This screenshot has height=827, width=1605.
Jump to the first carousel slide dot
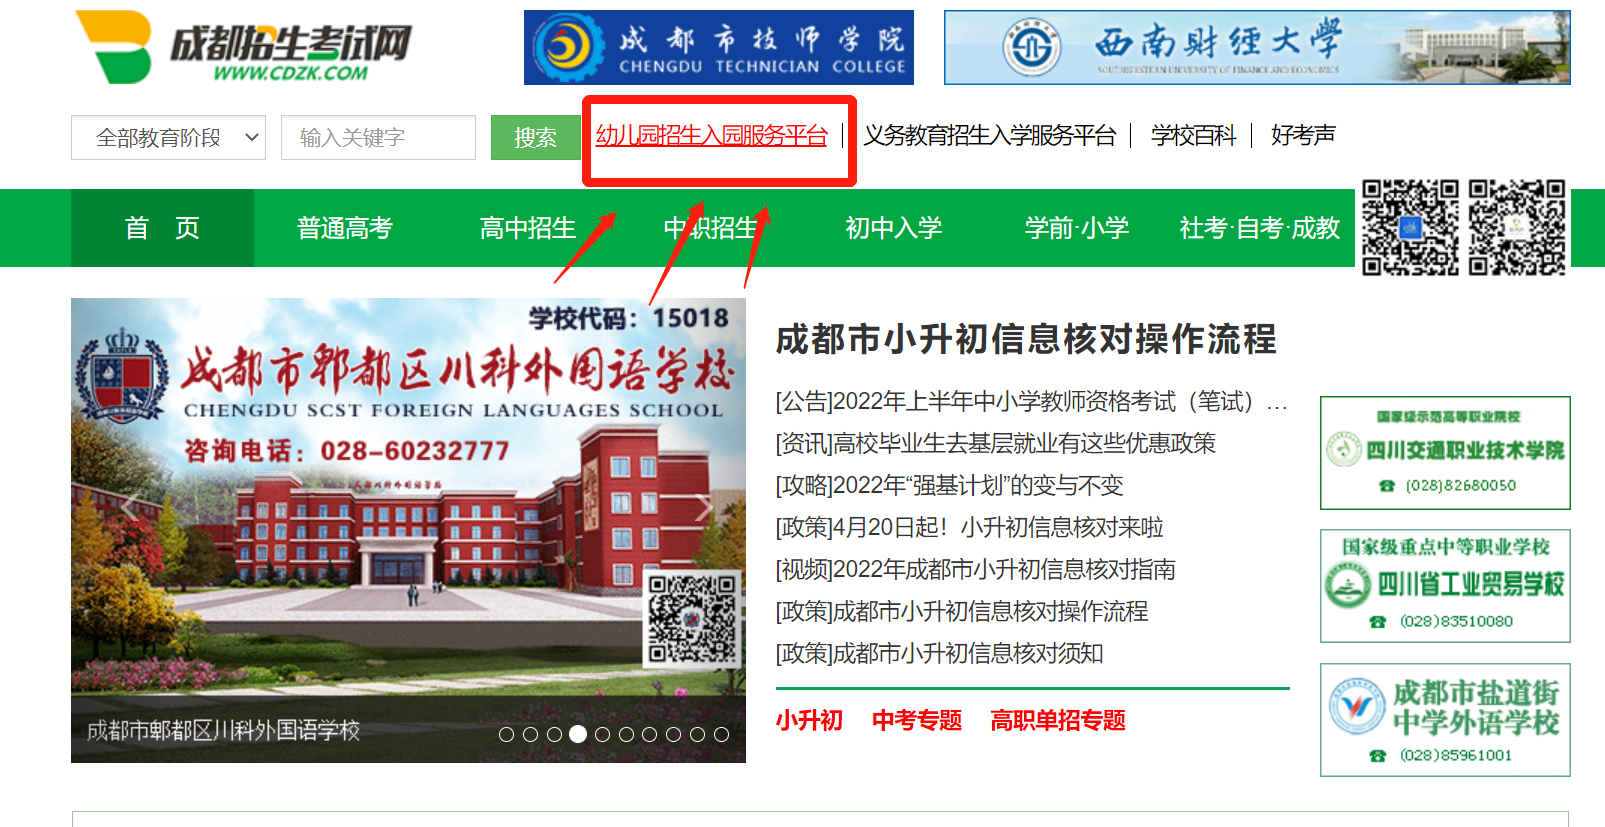tap(506, 734)
